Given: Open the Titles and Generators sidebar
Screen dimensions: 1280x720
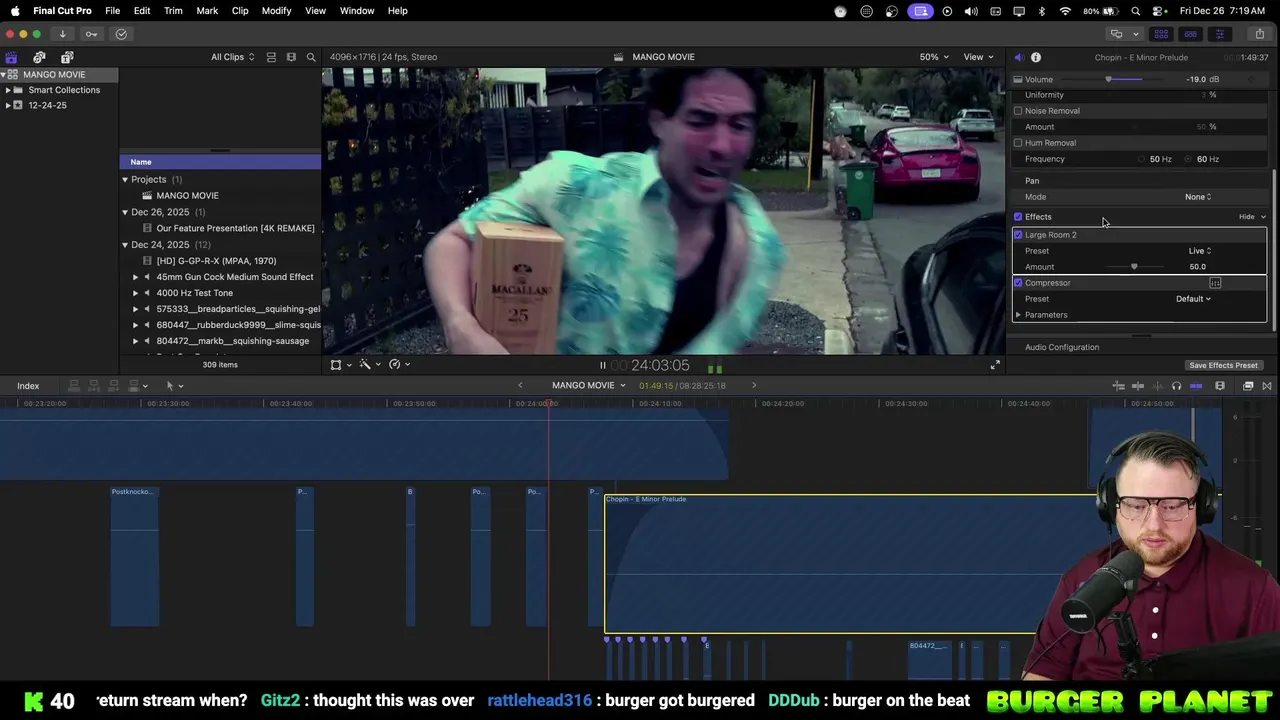Looking at the screenshot, I should [x=67, y=57].
